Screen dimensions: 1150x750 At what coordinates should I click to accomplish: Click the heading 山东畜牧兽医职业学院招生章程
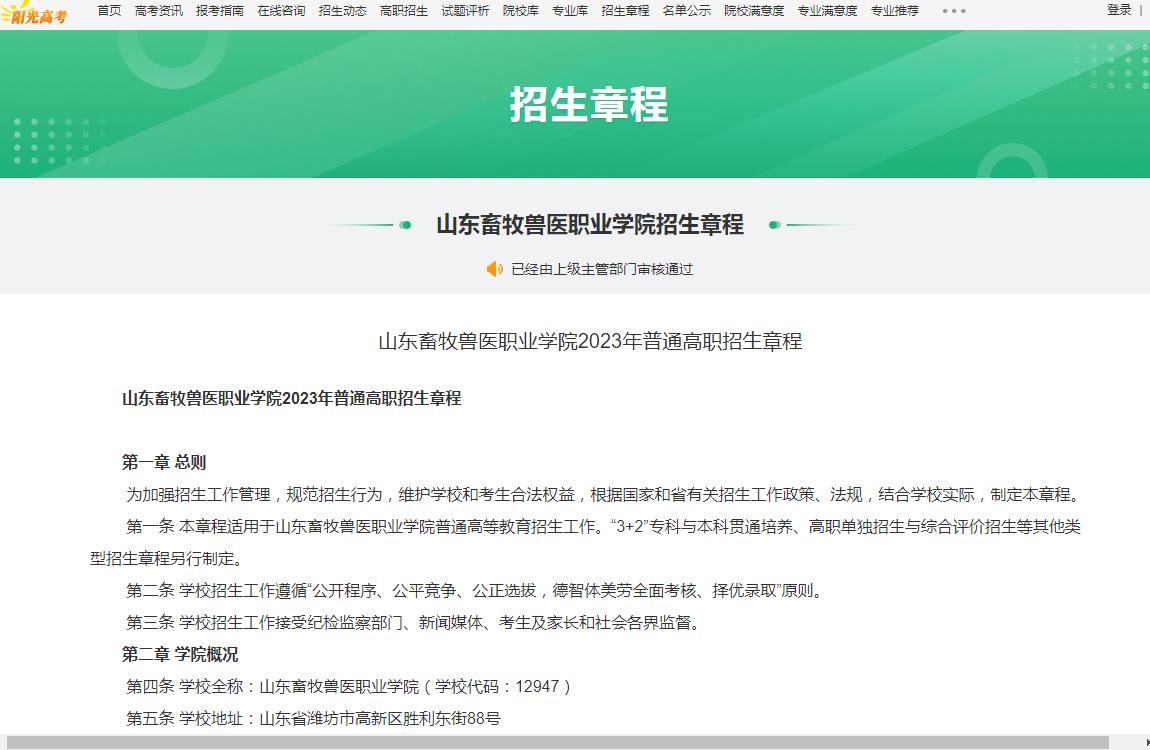590,224
